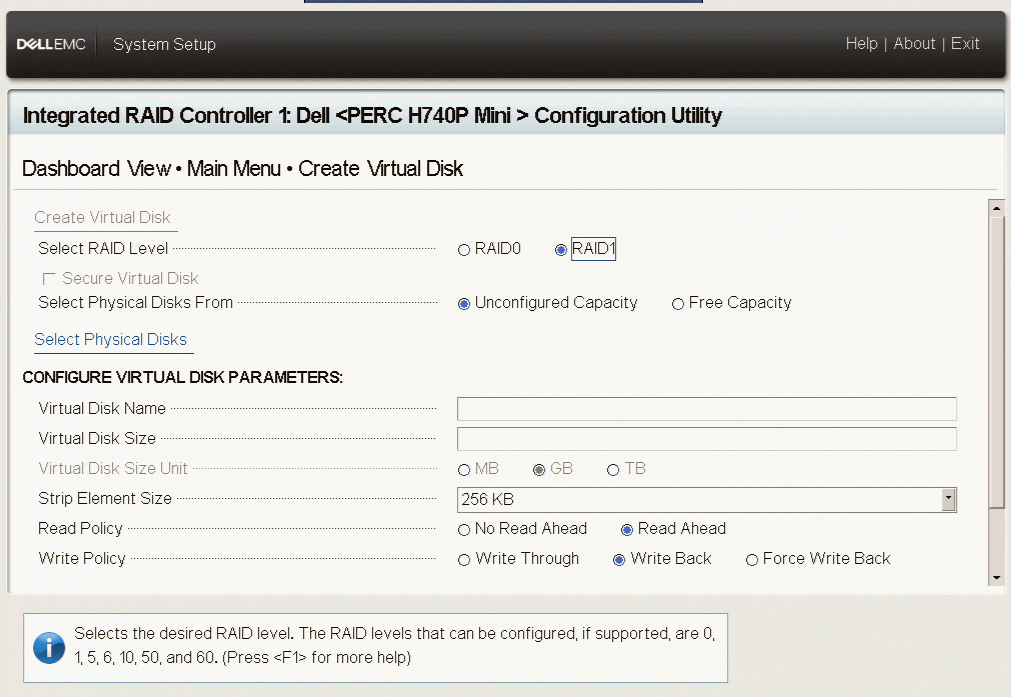Viewport: 1011px width, 697px height.
Task: Select GB as disk size unit
Action: [539, 470]
